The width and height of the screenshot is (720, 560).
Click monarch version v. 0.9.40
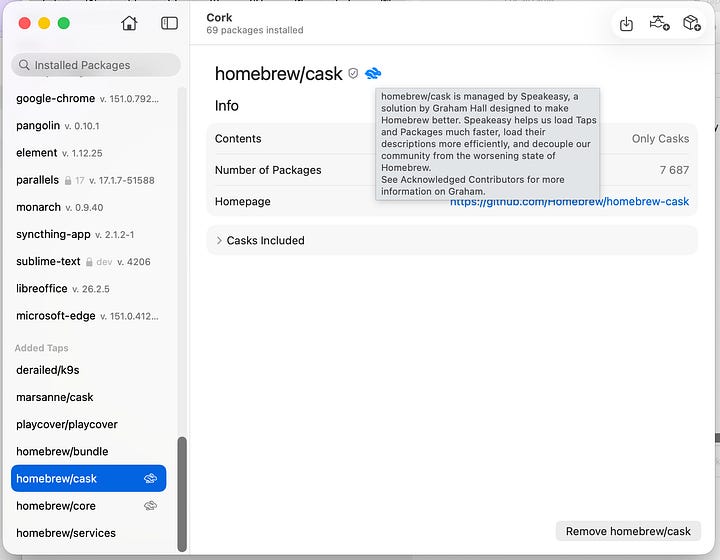pos(84,207)
